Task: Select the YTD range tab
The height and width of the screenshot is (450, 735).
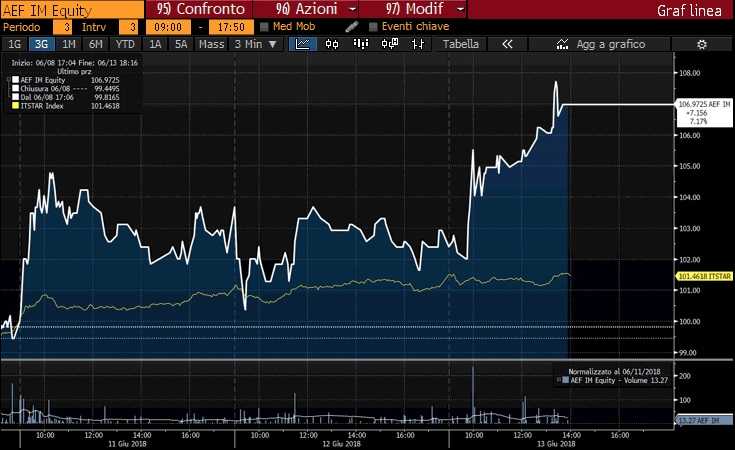Action: (125, 44)
